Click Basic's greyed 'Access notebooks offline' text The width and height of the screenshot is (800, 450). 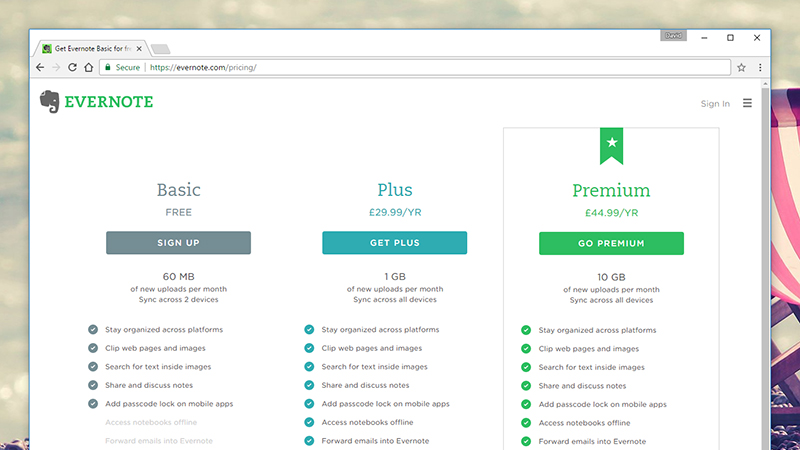(151, 422)
